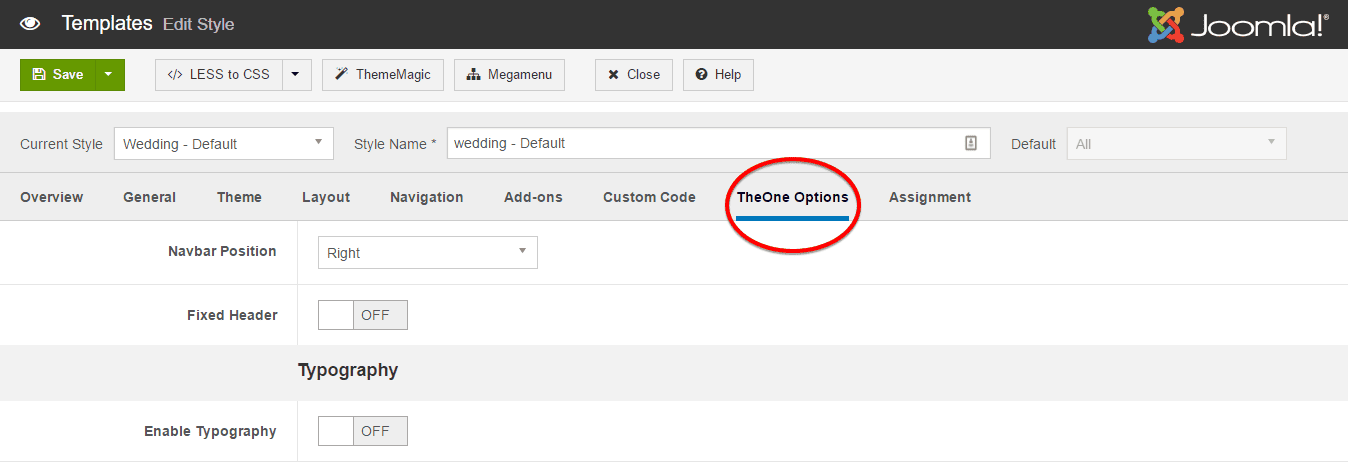Toggle the Fixed Header switch
This screenshot has width=1348, height=464.
coord(362,315)
